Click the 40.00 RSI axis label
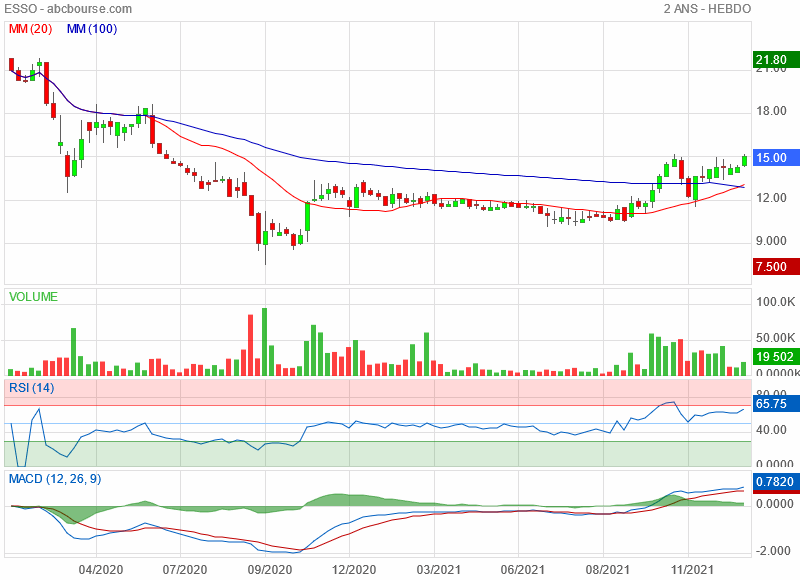The height and width of the screenshot is (580, 800). [771, 430]
